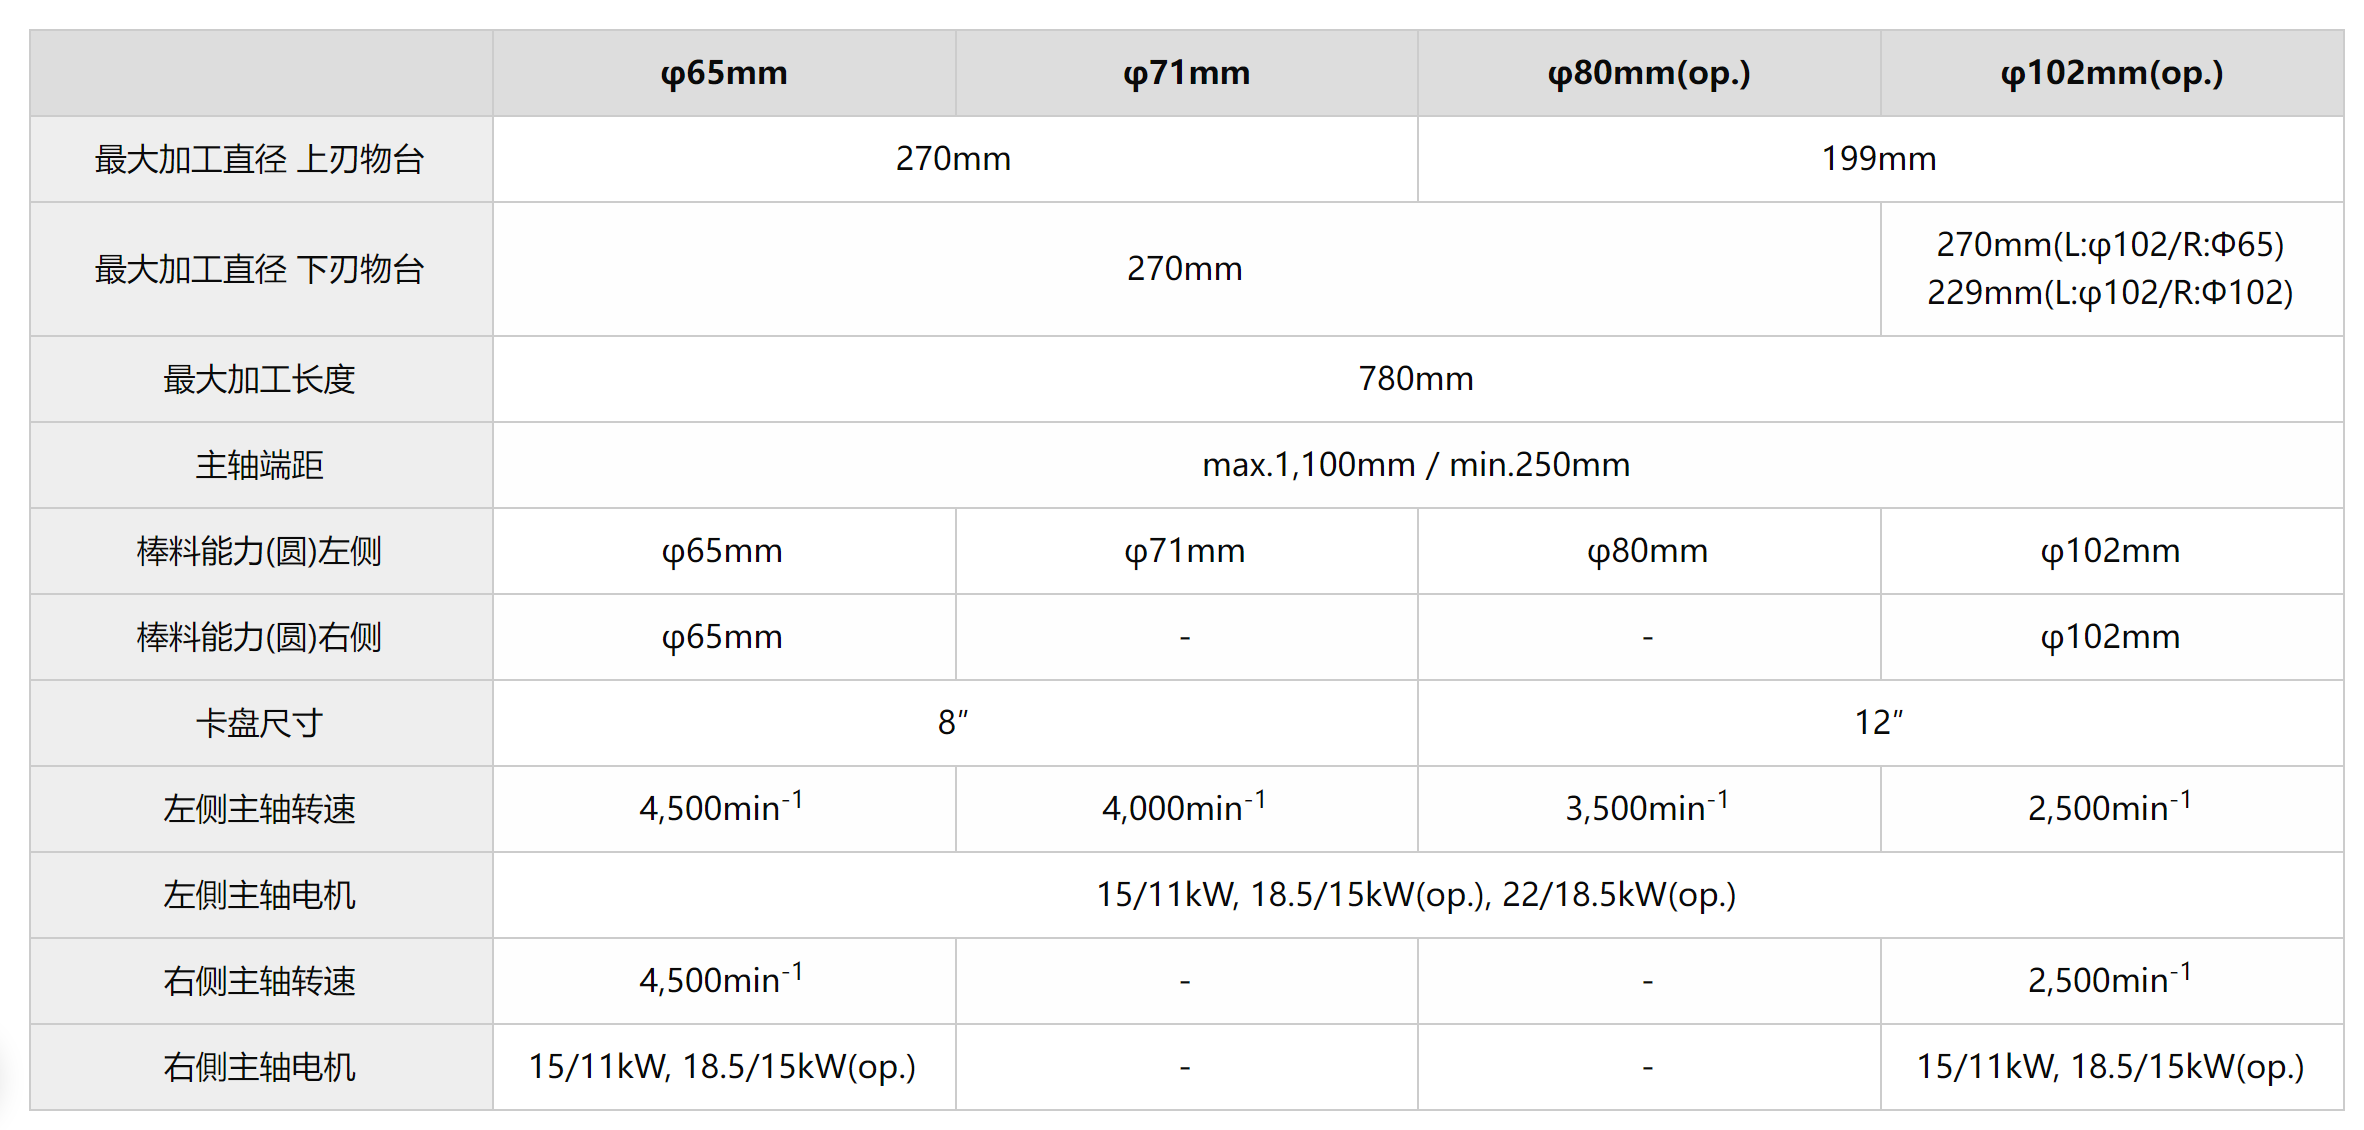Select the φ71mm column header

click(1186, 73)
